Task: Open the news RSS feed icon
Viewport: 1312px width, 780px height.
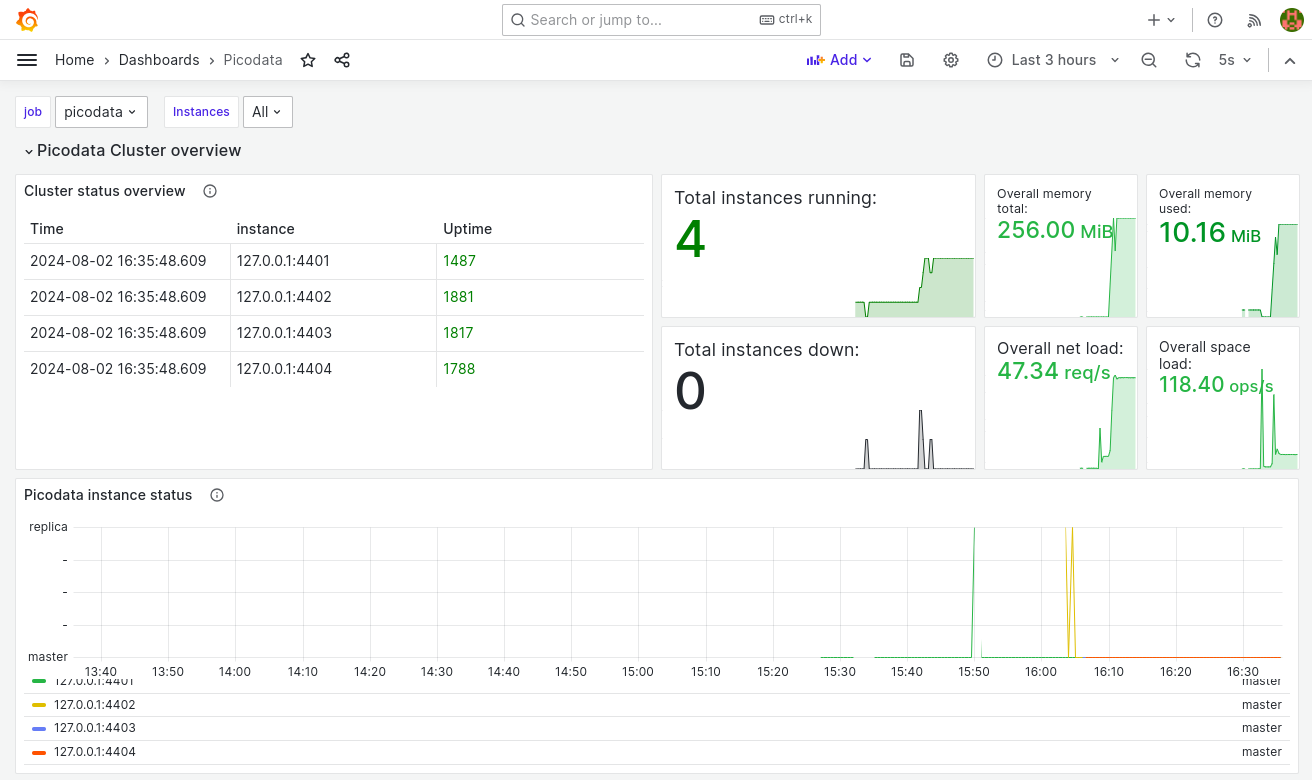Action: point(1254,20)
